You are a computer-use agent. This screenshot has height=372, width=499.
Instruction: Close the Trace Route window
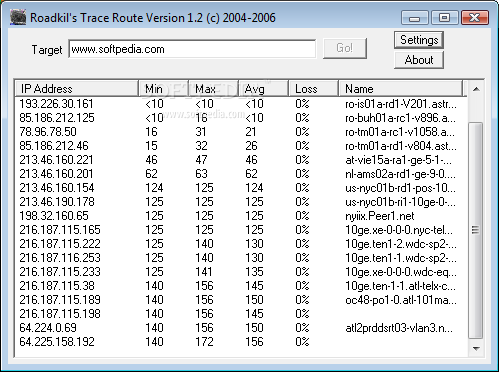[x=475, y=18]
